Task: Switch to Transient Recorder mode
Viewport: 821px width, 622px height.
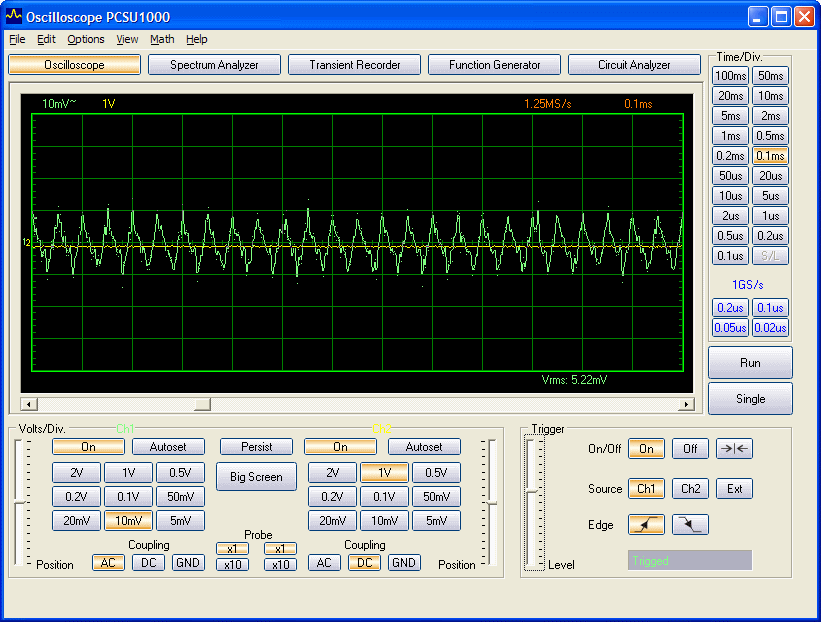Action: 354,65
